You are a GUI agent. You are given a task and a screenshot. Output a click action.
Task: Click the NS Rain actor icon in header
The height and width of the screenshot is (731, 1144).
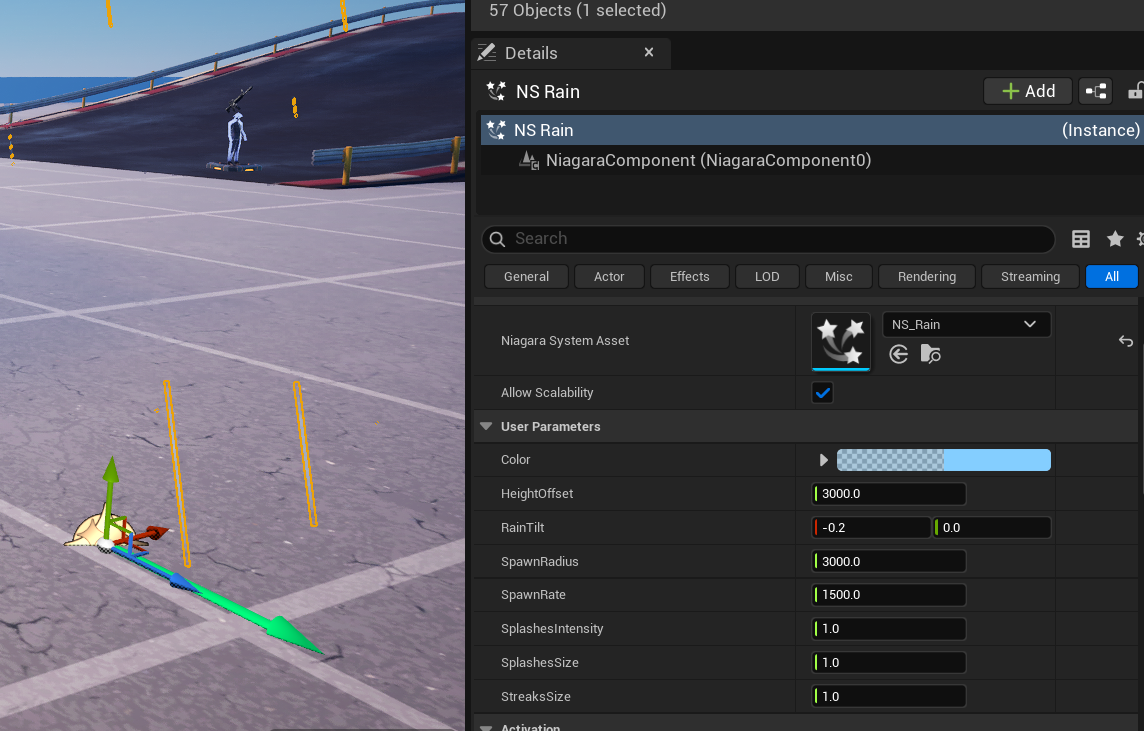(497, 91)
